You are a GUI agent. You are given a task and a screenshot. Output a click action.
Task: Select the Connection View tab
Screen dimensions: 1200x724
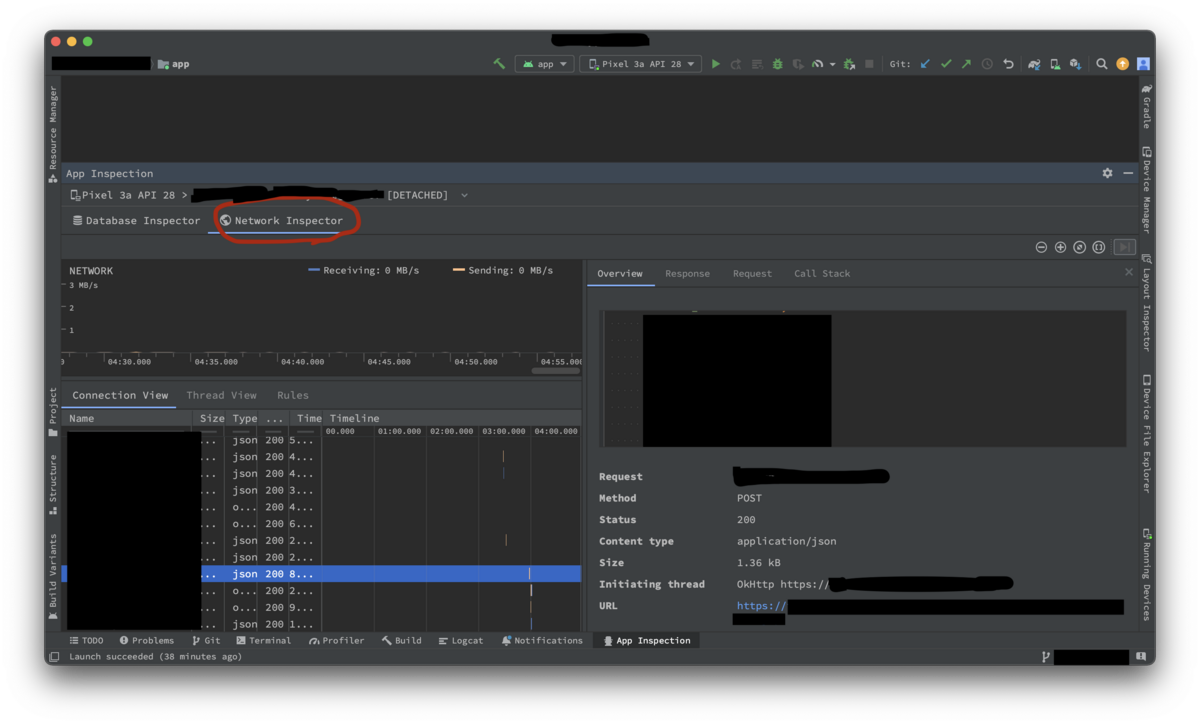click(120, 395)
